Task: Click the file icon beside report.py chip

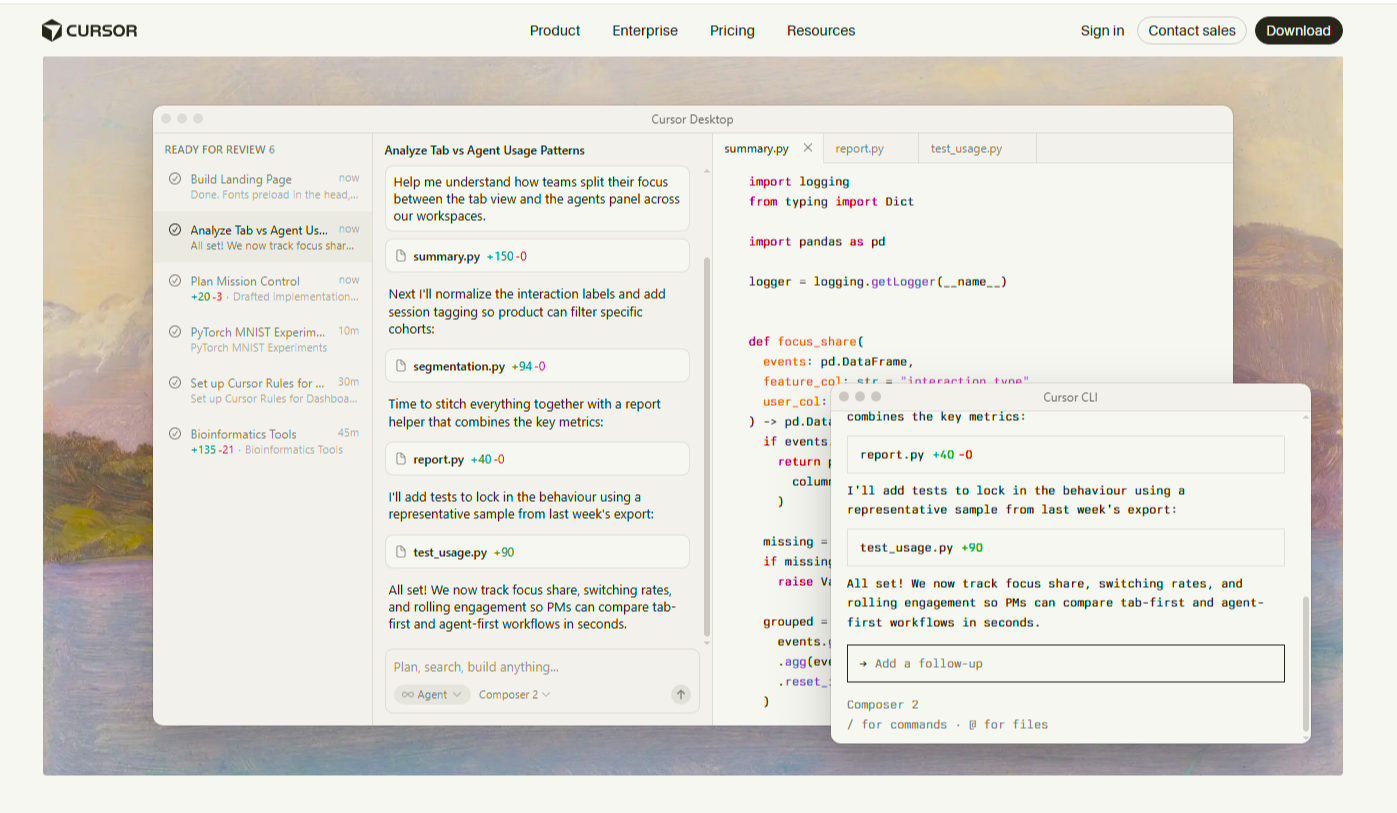Action: click(x=401, y=460)
